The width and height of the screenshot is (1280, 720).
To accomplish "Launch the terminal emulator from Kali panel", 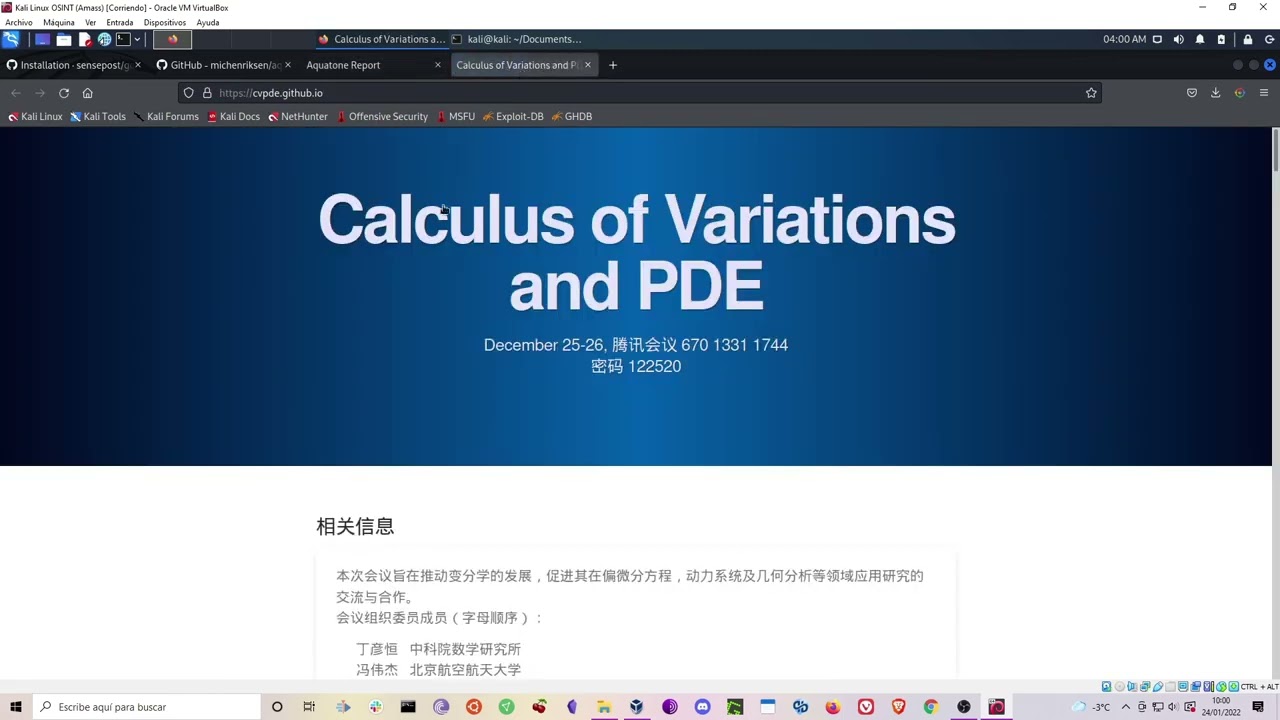I will click(122, 39).
